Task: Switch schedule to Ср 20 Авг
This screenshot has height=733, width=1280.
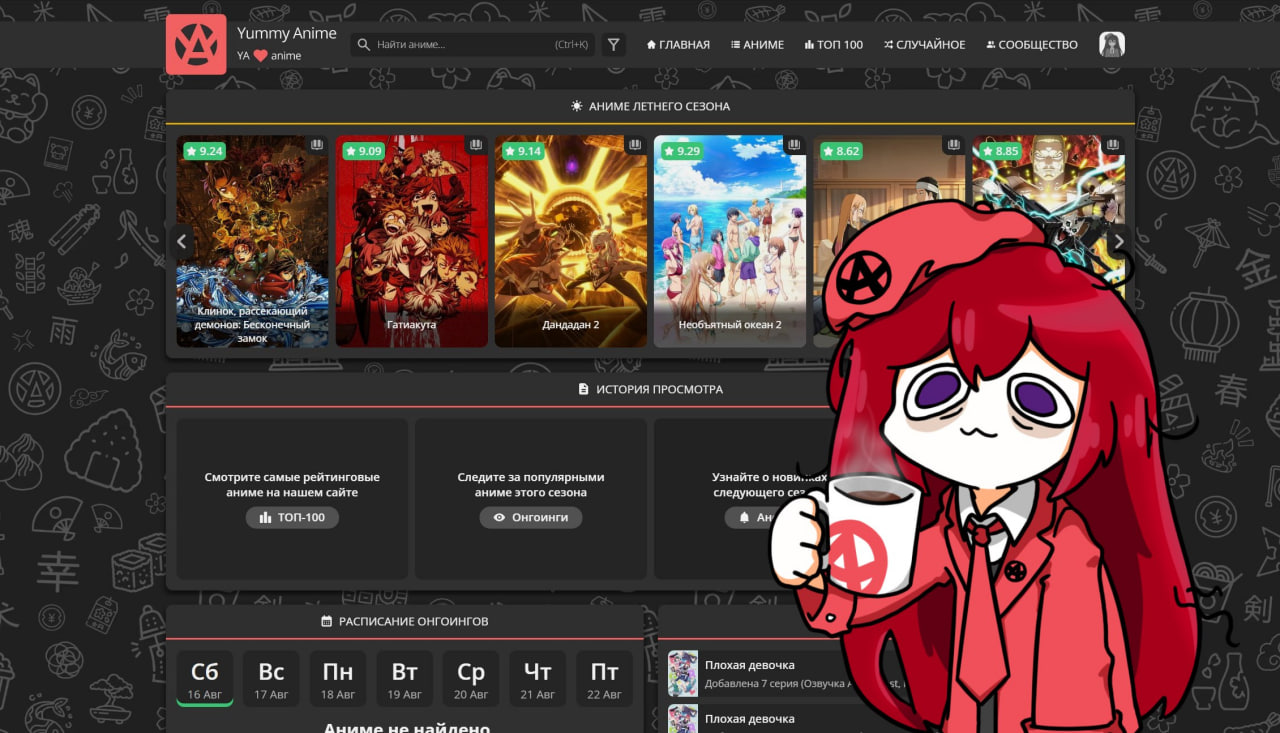Action: click(x=471, y=679)
